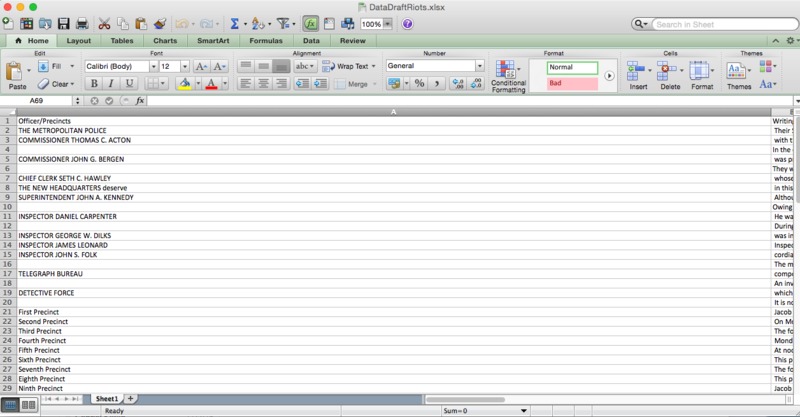The width and height of the screenshot is (800, 417).
Task: Increase the indent level
Action: click(320, 83)
